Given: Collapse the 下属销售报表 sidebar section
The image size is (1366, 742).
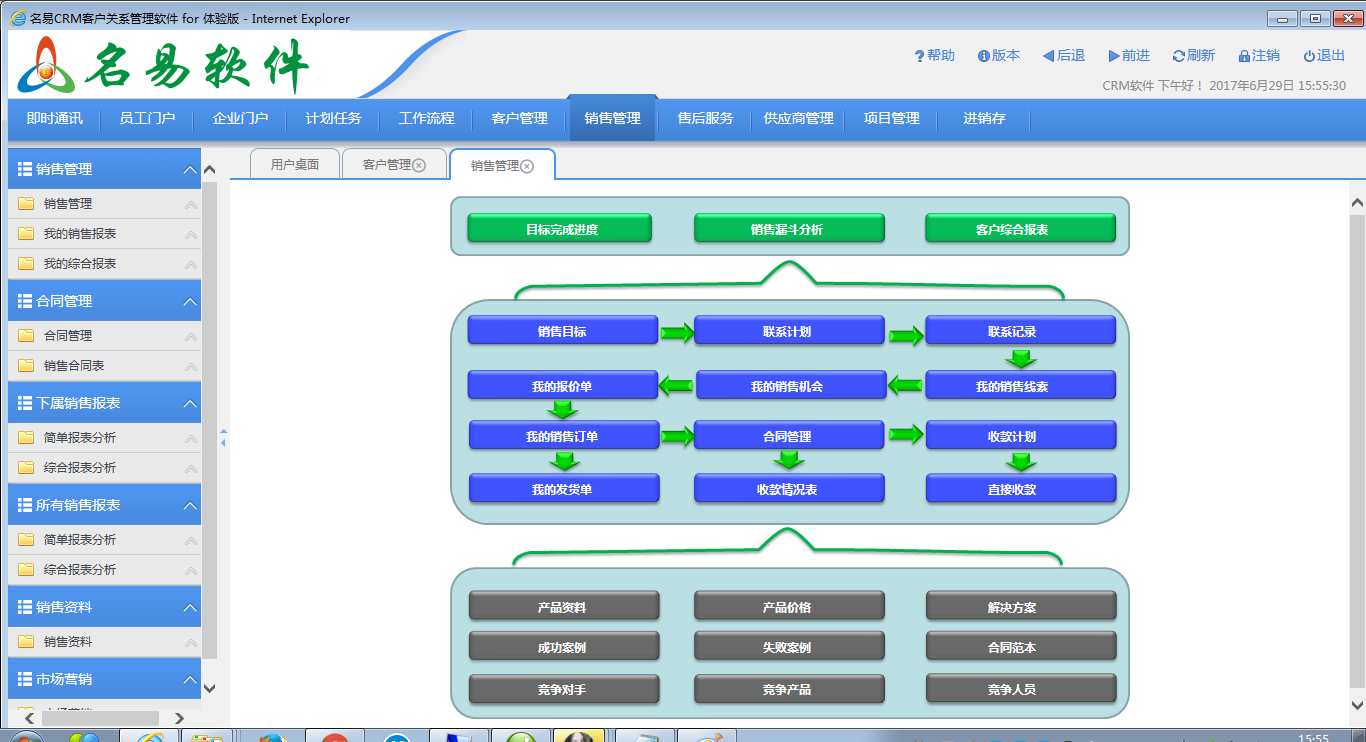Looking at the screenshot, I should click(x=190, y=403).
